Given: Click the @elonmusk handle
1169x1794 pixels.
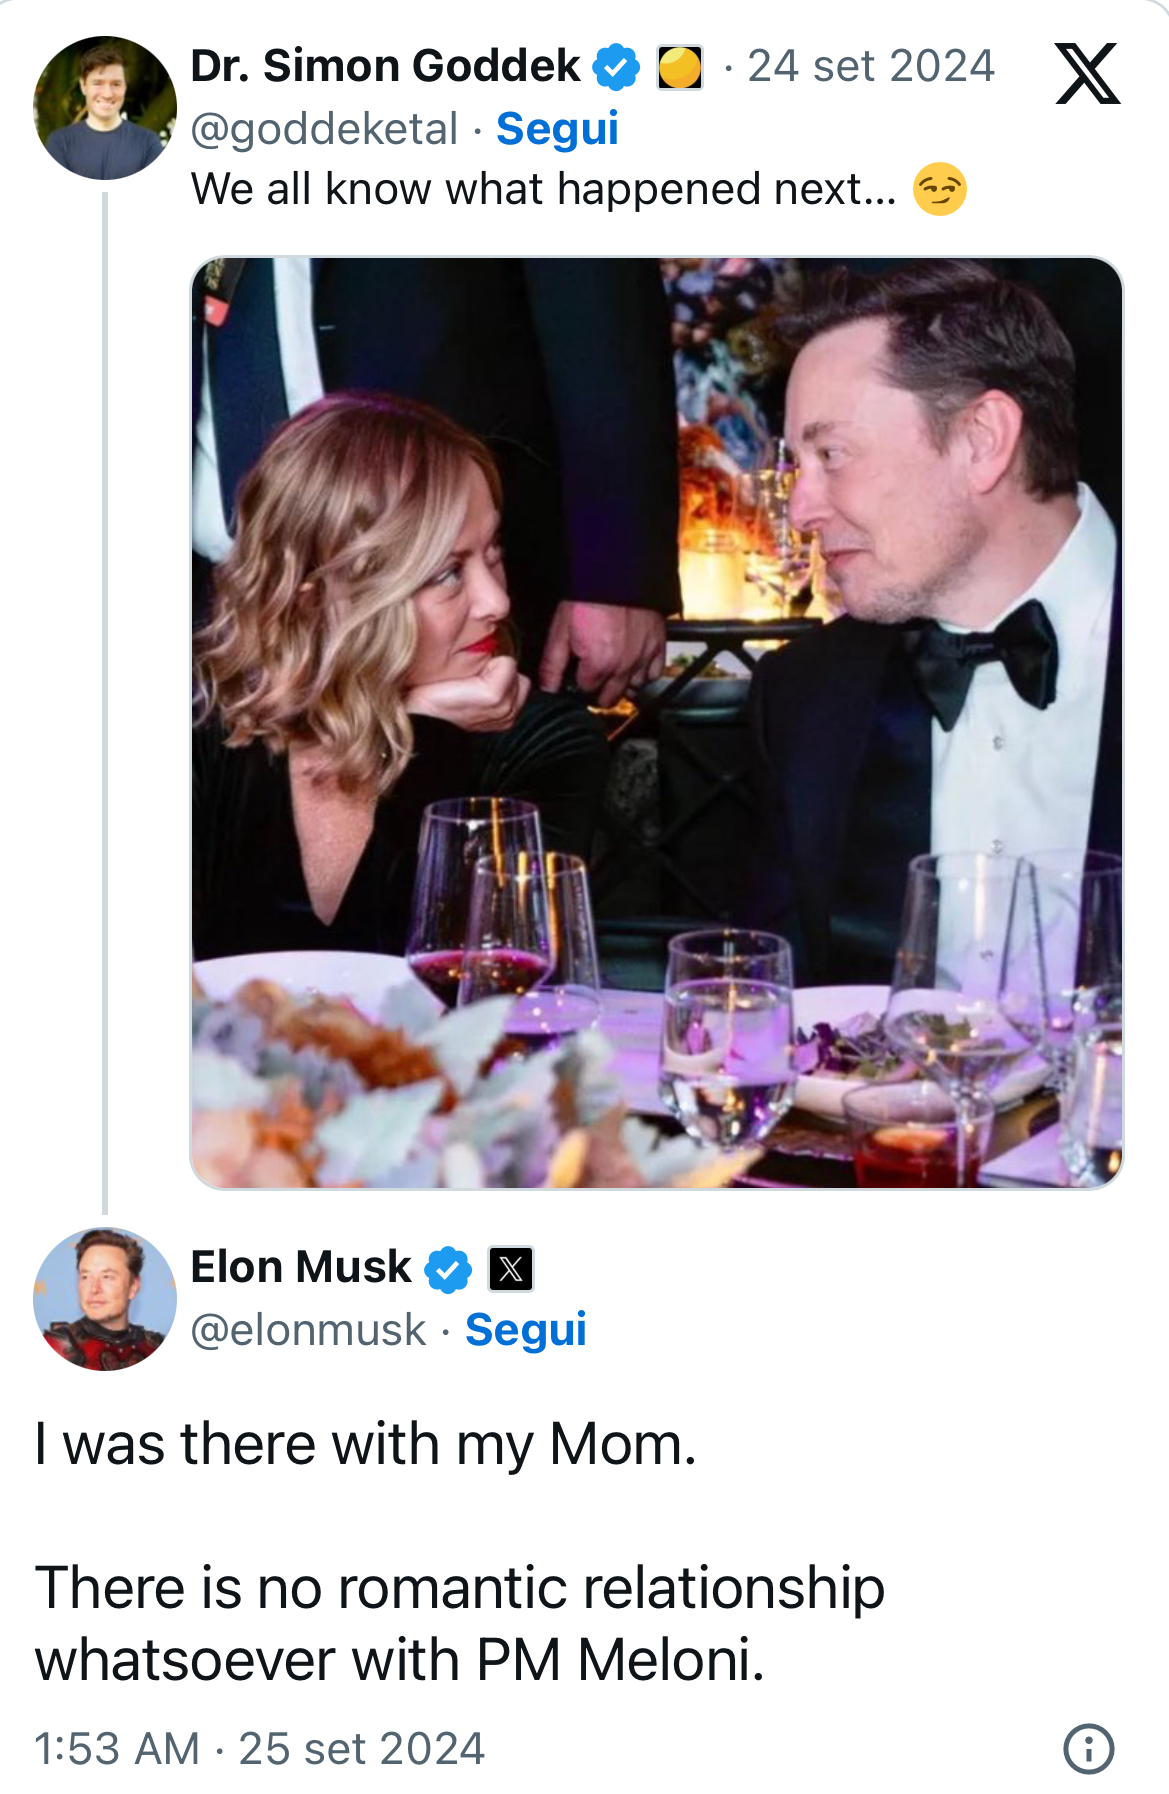Looking at the screenshot, I should [308, 1330].
